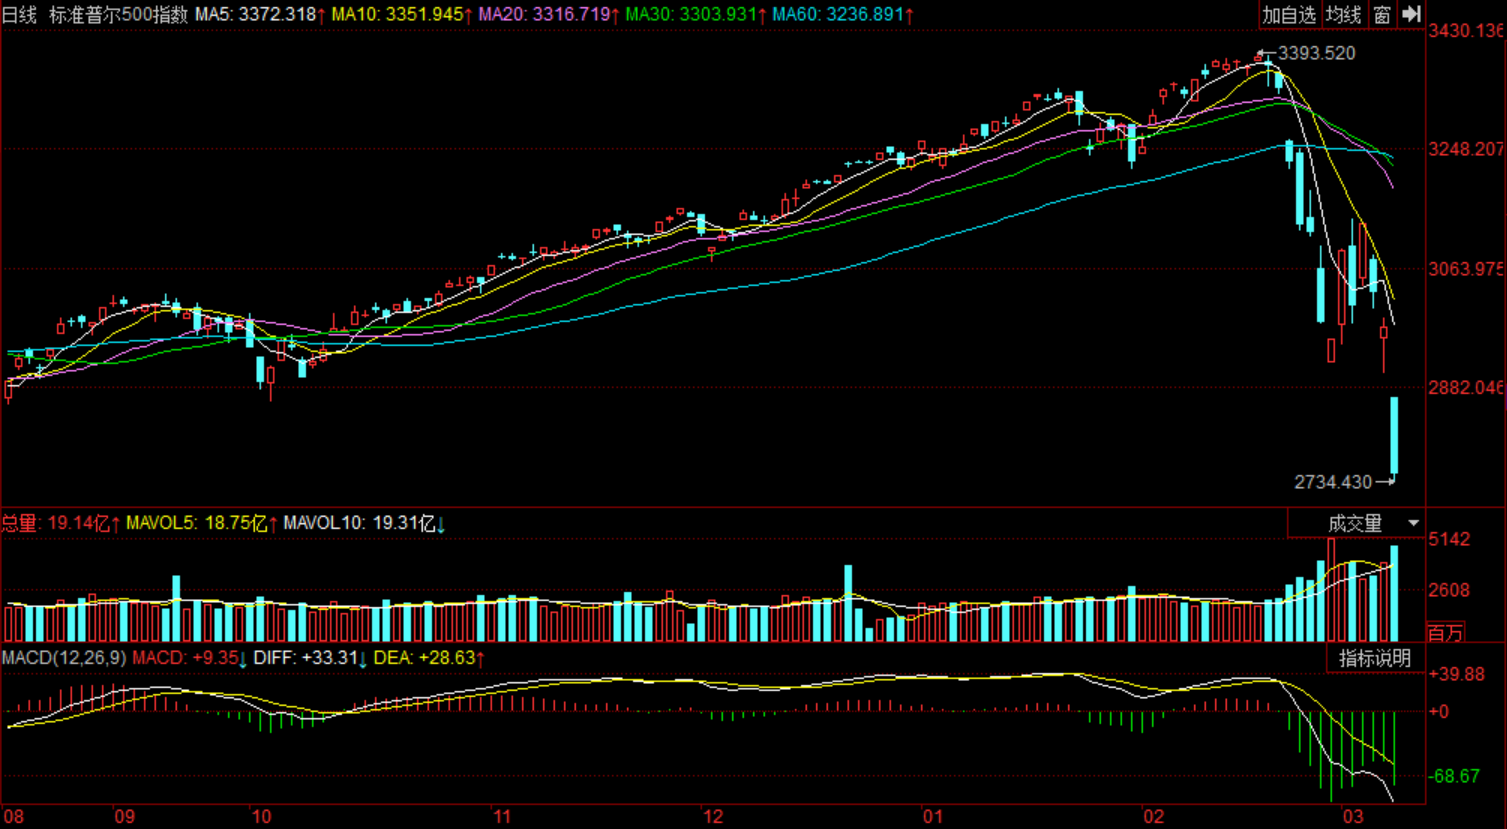Click the MAVOL10: 19.31亿 label
The width and height of the screenshot is (1507, 829).
click(364, 523)
